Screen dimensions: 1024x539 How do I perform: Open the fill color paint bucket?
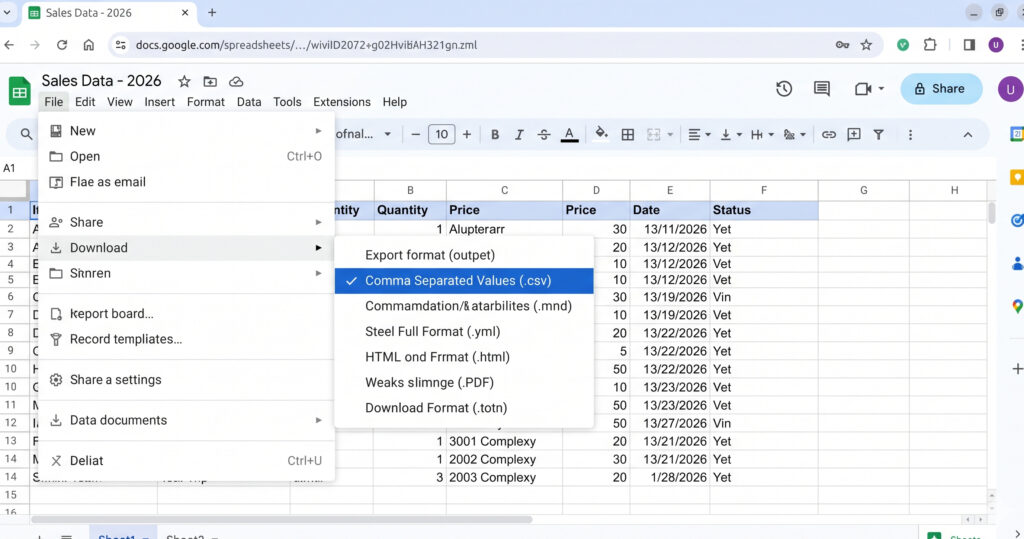point(601,135)
